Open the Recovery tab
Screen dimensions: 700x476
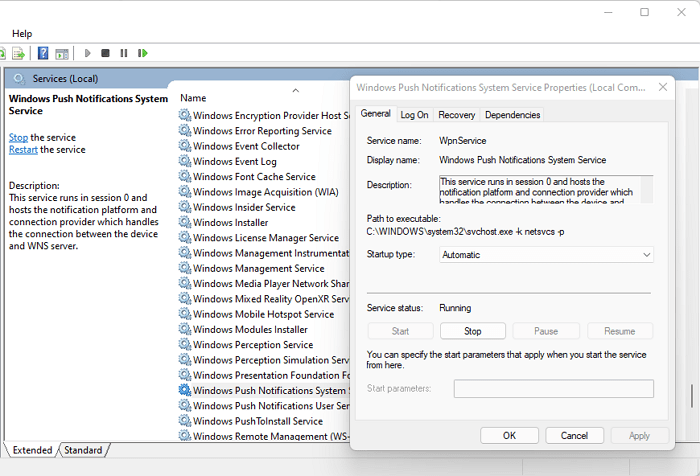(456, 115)
